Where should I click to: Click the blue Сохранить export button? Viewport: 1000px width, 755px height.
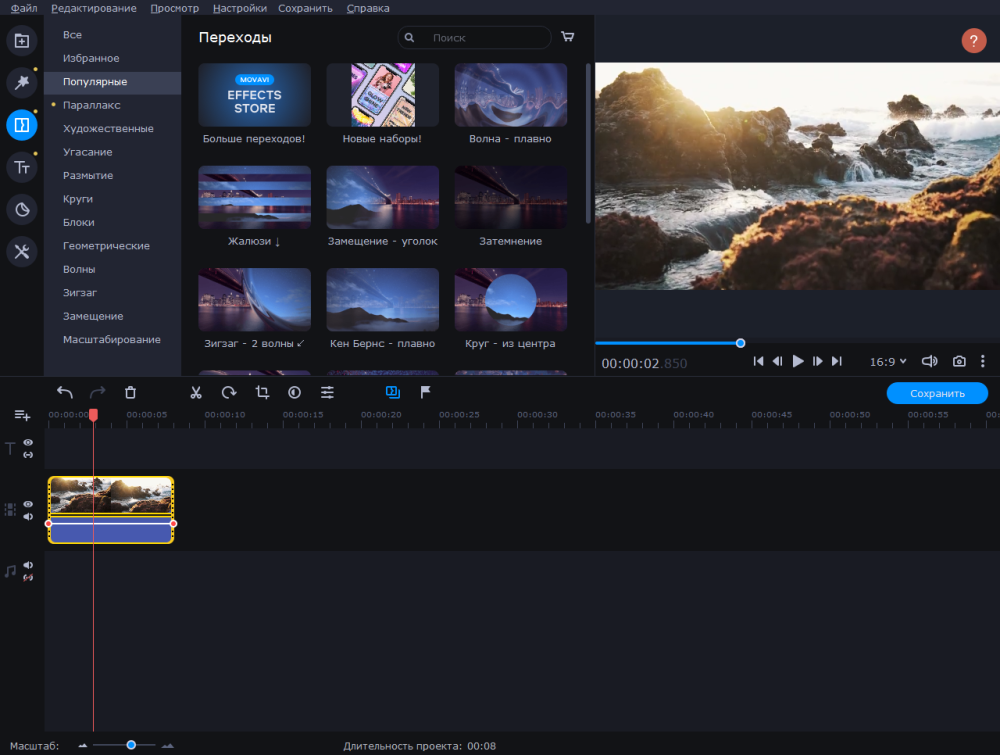[x=937, y=393]
